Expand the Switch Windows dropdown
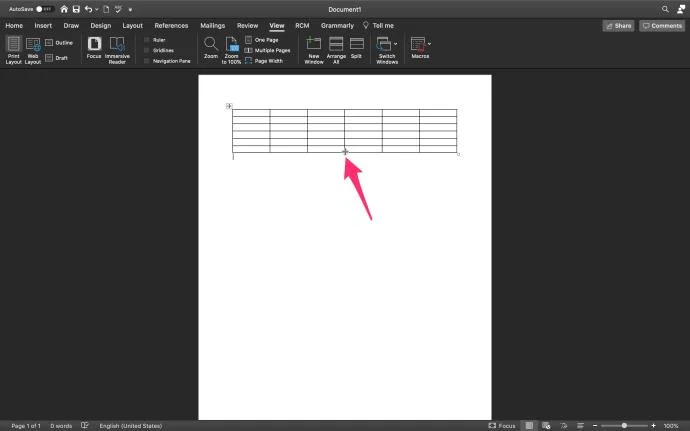The image size is (690, 431). pos(396,44)
